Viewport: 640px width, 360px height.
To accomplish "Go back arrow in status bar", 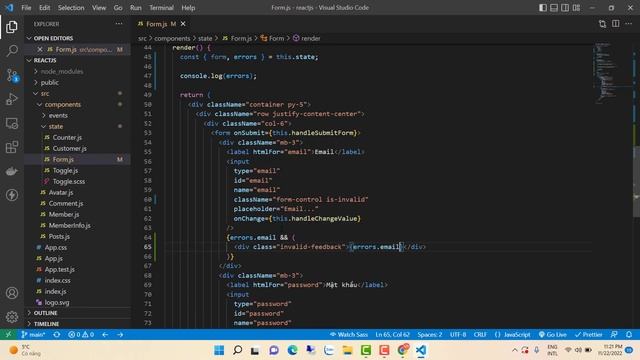I will coord(105,334).
